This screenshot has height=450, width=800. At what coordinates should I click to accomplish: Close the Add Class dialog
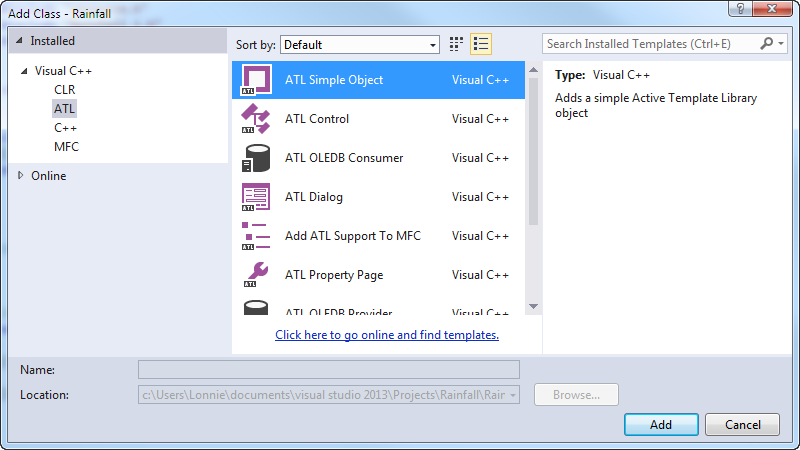tap(772, 9)
